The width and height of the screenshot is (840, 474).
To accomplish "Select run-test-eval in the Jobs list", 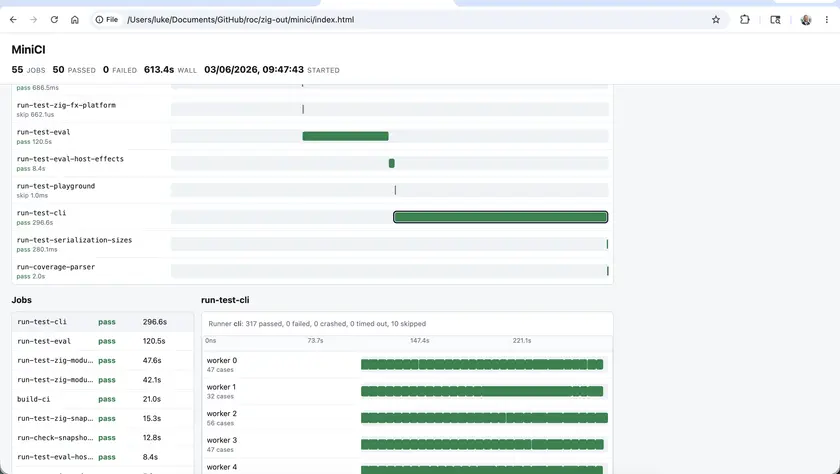I will click(102, 341).
